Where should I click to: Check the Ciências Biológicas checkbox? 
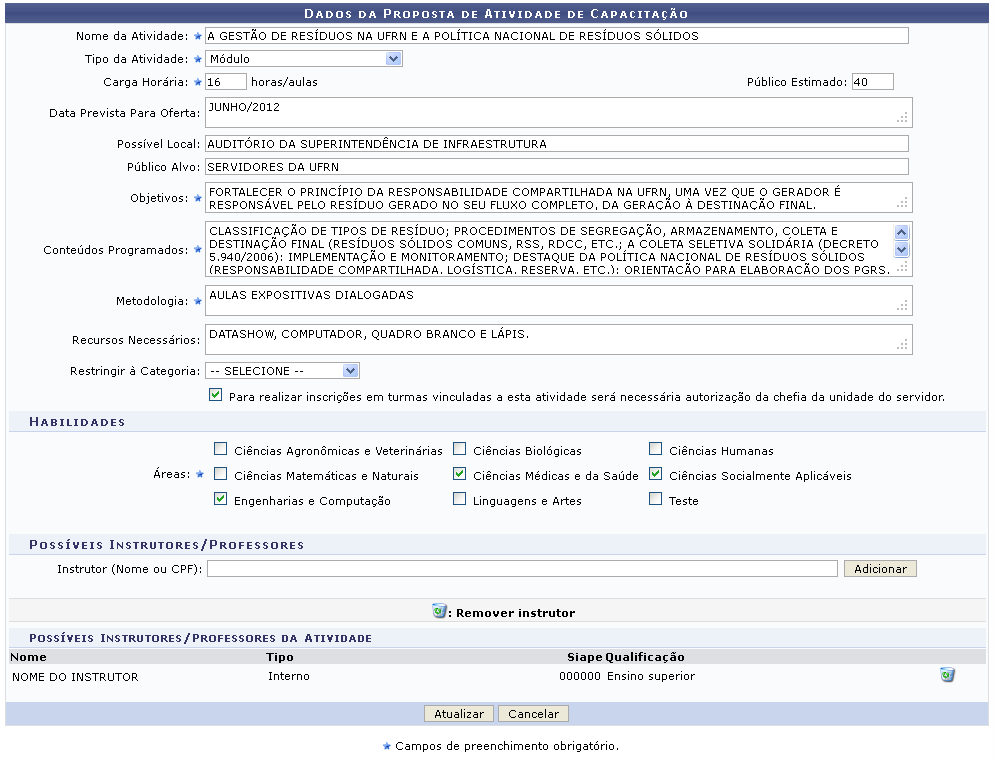(x=460, y=450)
